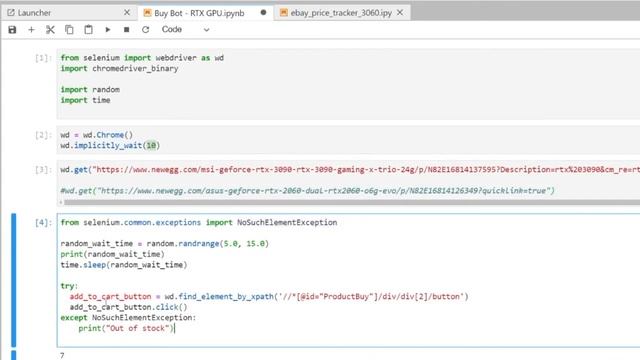The height and width of the screenshot is (360, 640).
Task: Click horizontal scrollbar in cell 3
Action: click(351, 202)
